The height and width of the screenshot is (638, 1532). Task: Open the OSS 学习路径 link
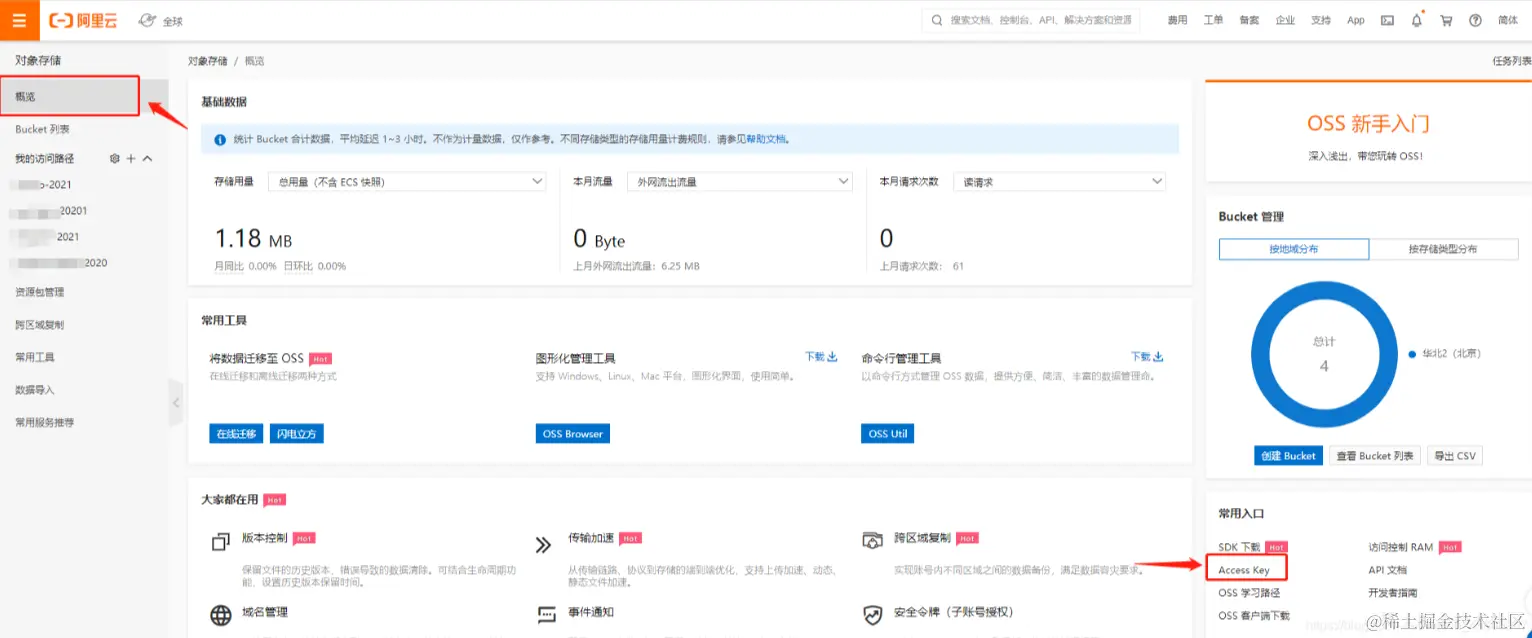point(1249,593)
